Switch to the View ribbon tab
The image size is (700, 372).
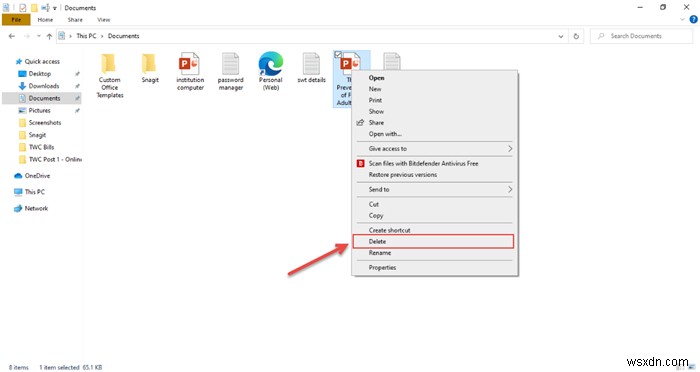pos(104,20)
